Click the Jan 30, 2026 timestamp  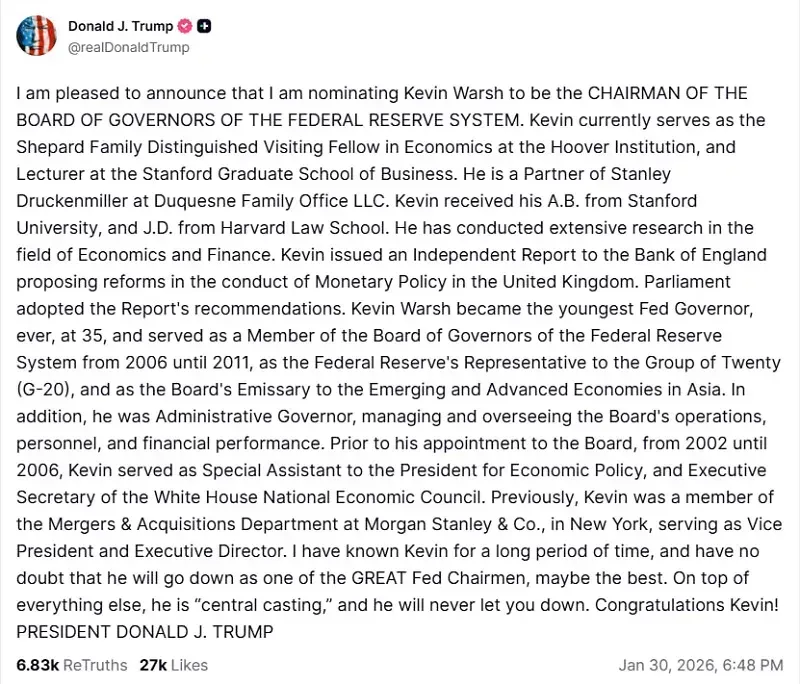(700, 664)
